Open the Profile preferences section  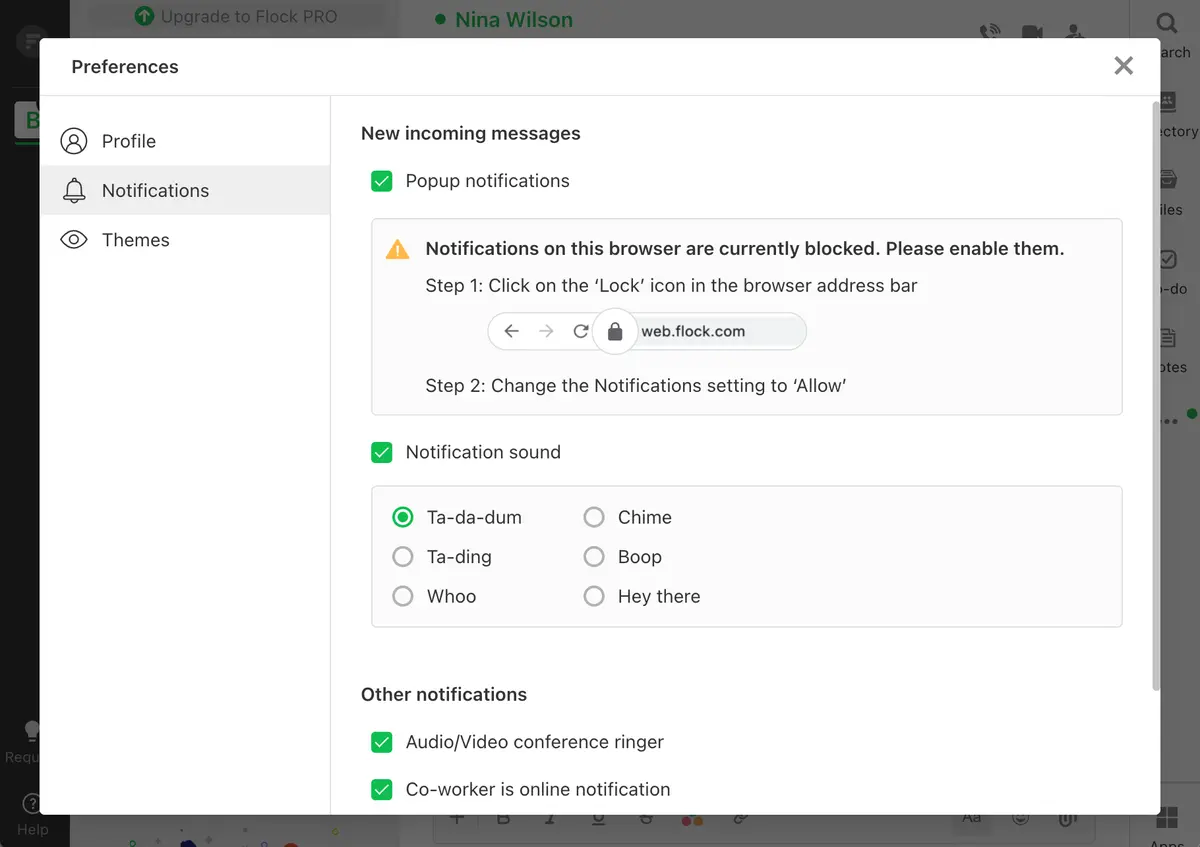coord(128,141)
